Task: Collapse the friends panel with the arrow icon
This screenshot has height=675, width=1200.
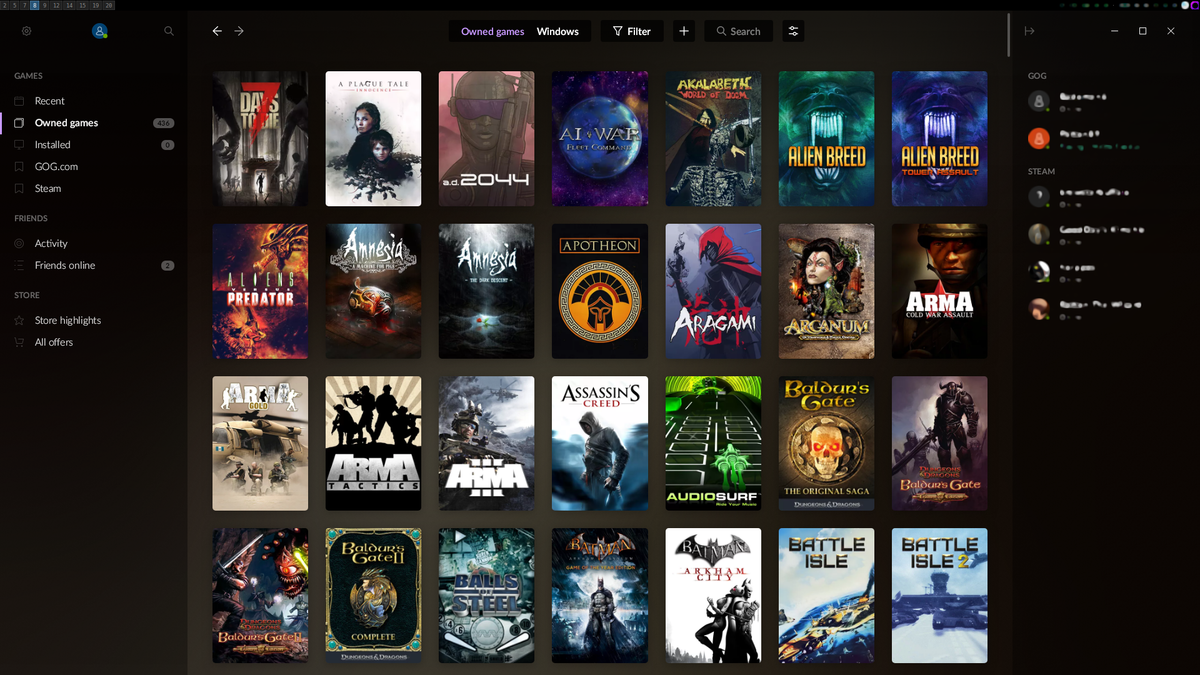Action: [x=1029, y=31]
